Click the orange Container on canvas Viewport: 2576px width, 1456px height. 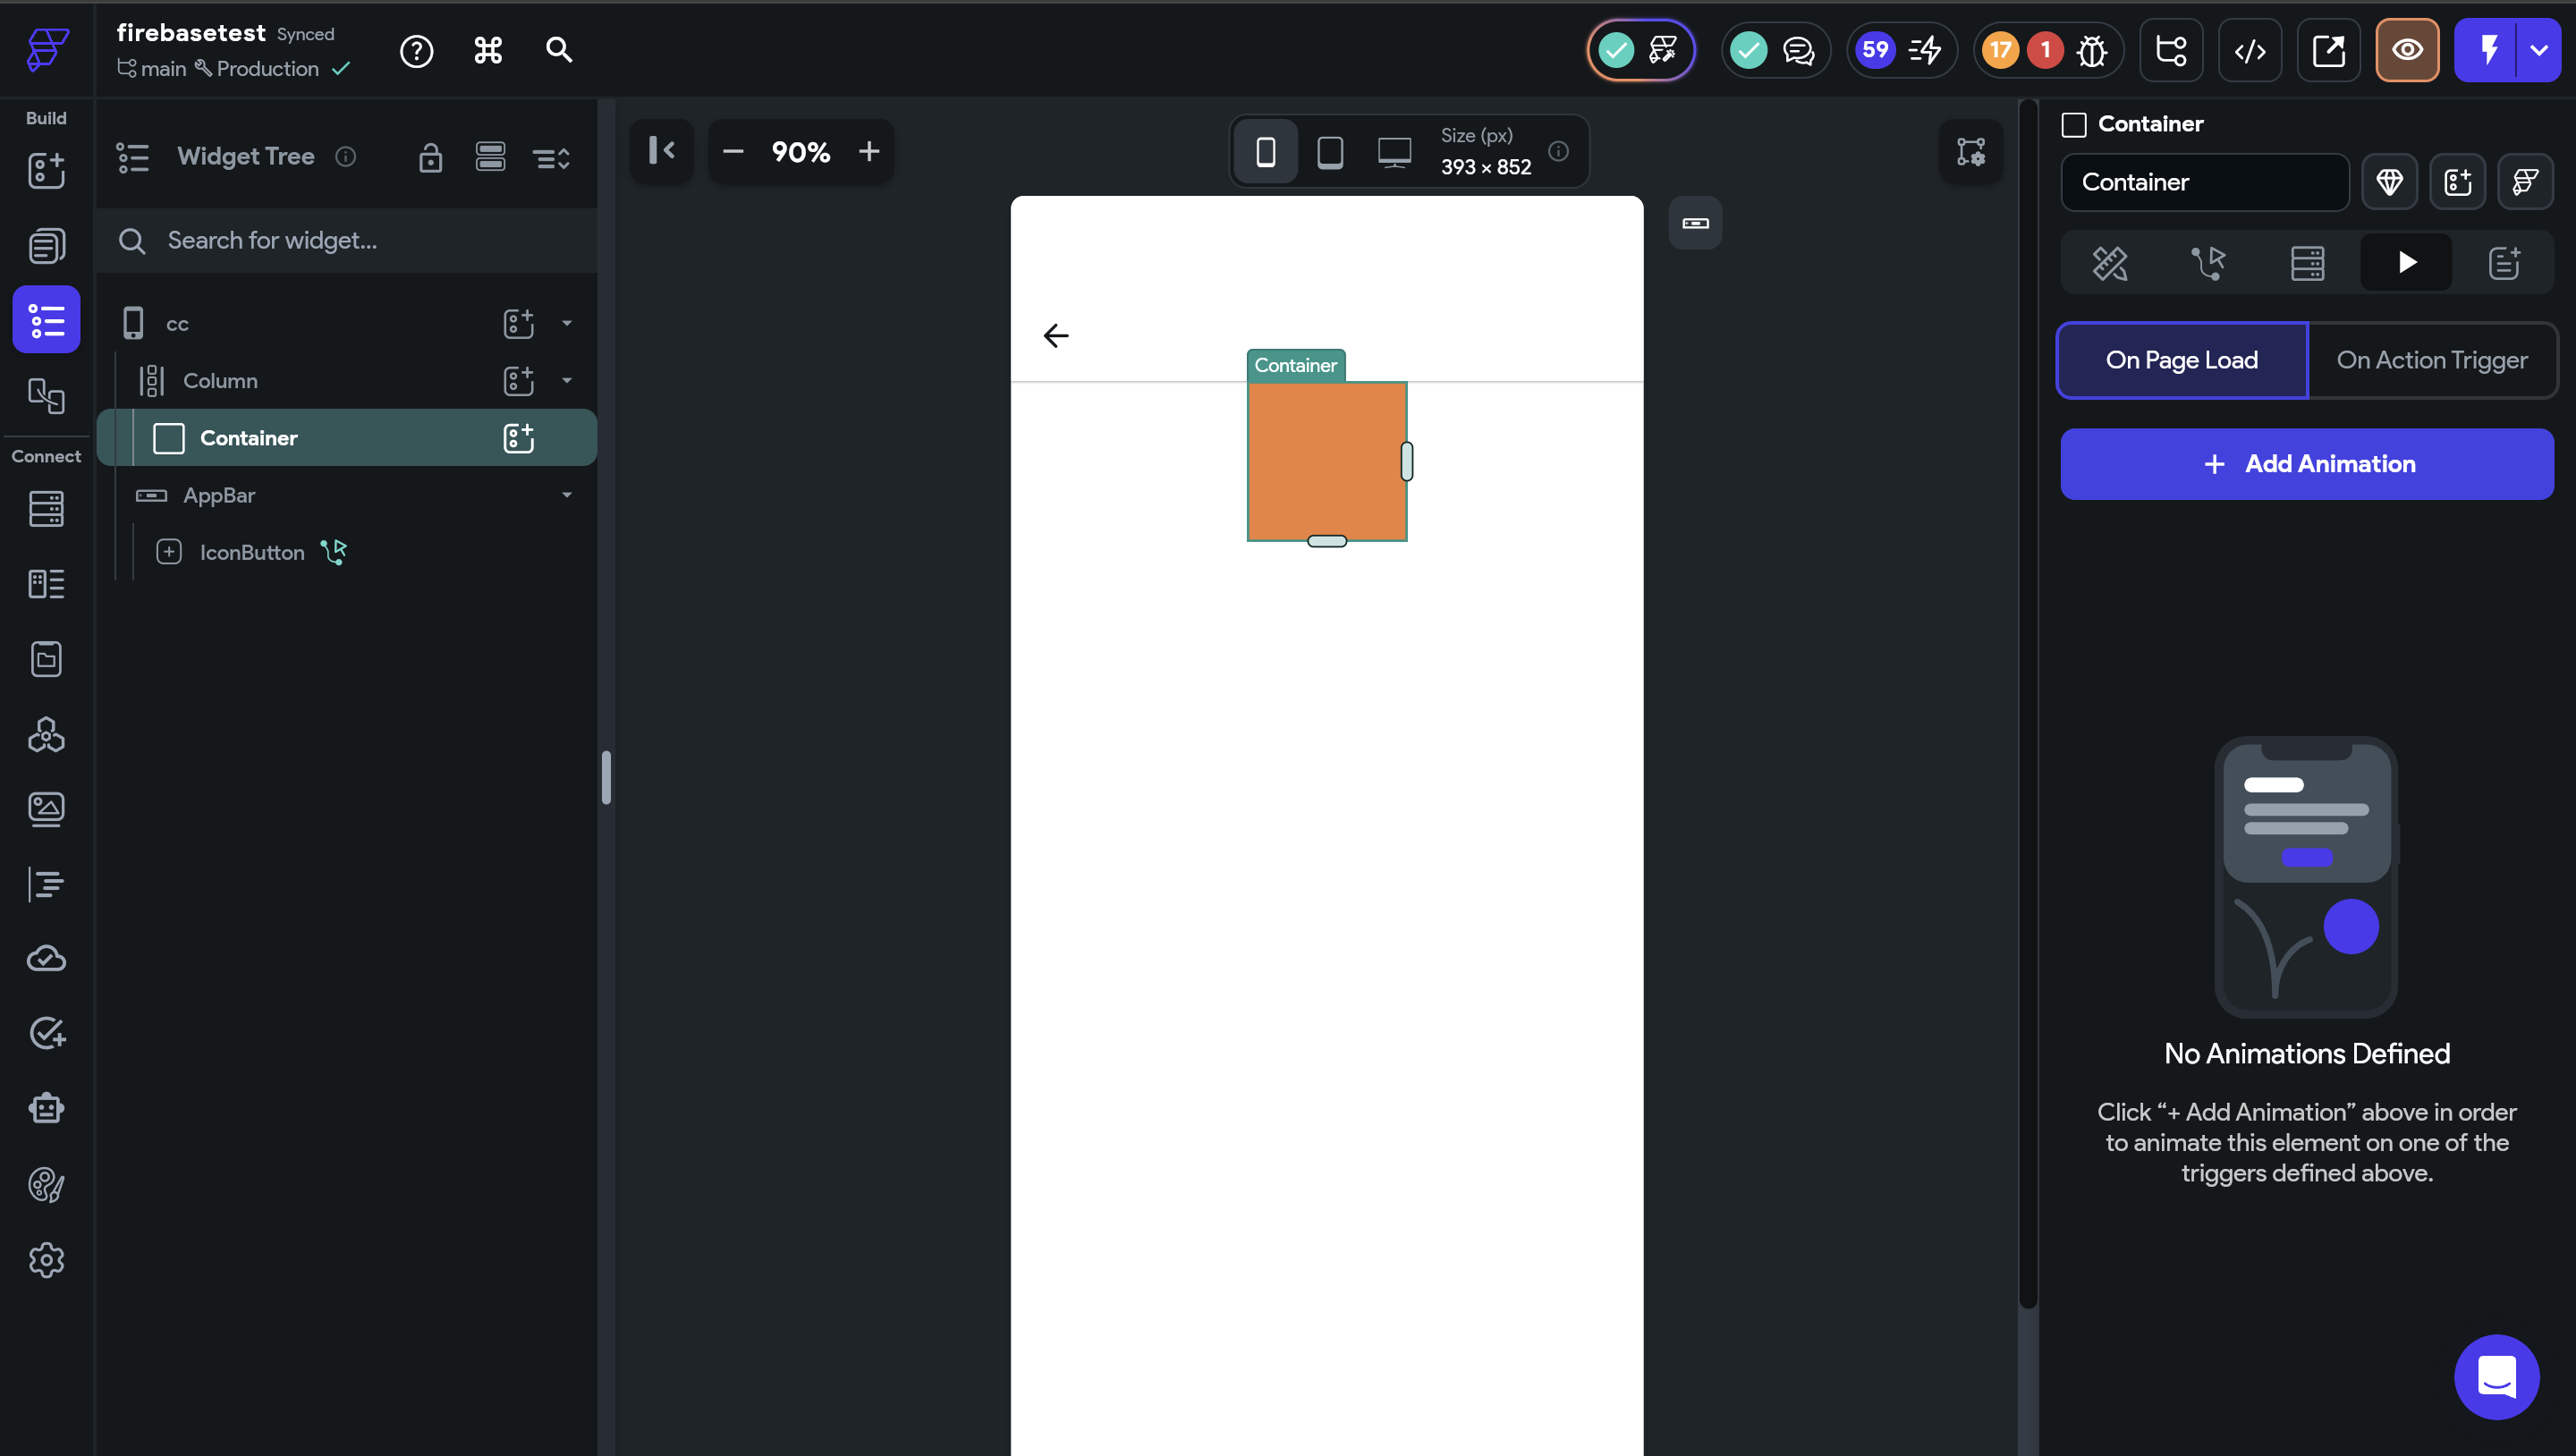point(1326,461)
